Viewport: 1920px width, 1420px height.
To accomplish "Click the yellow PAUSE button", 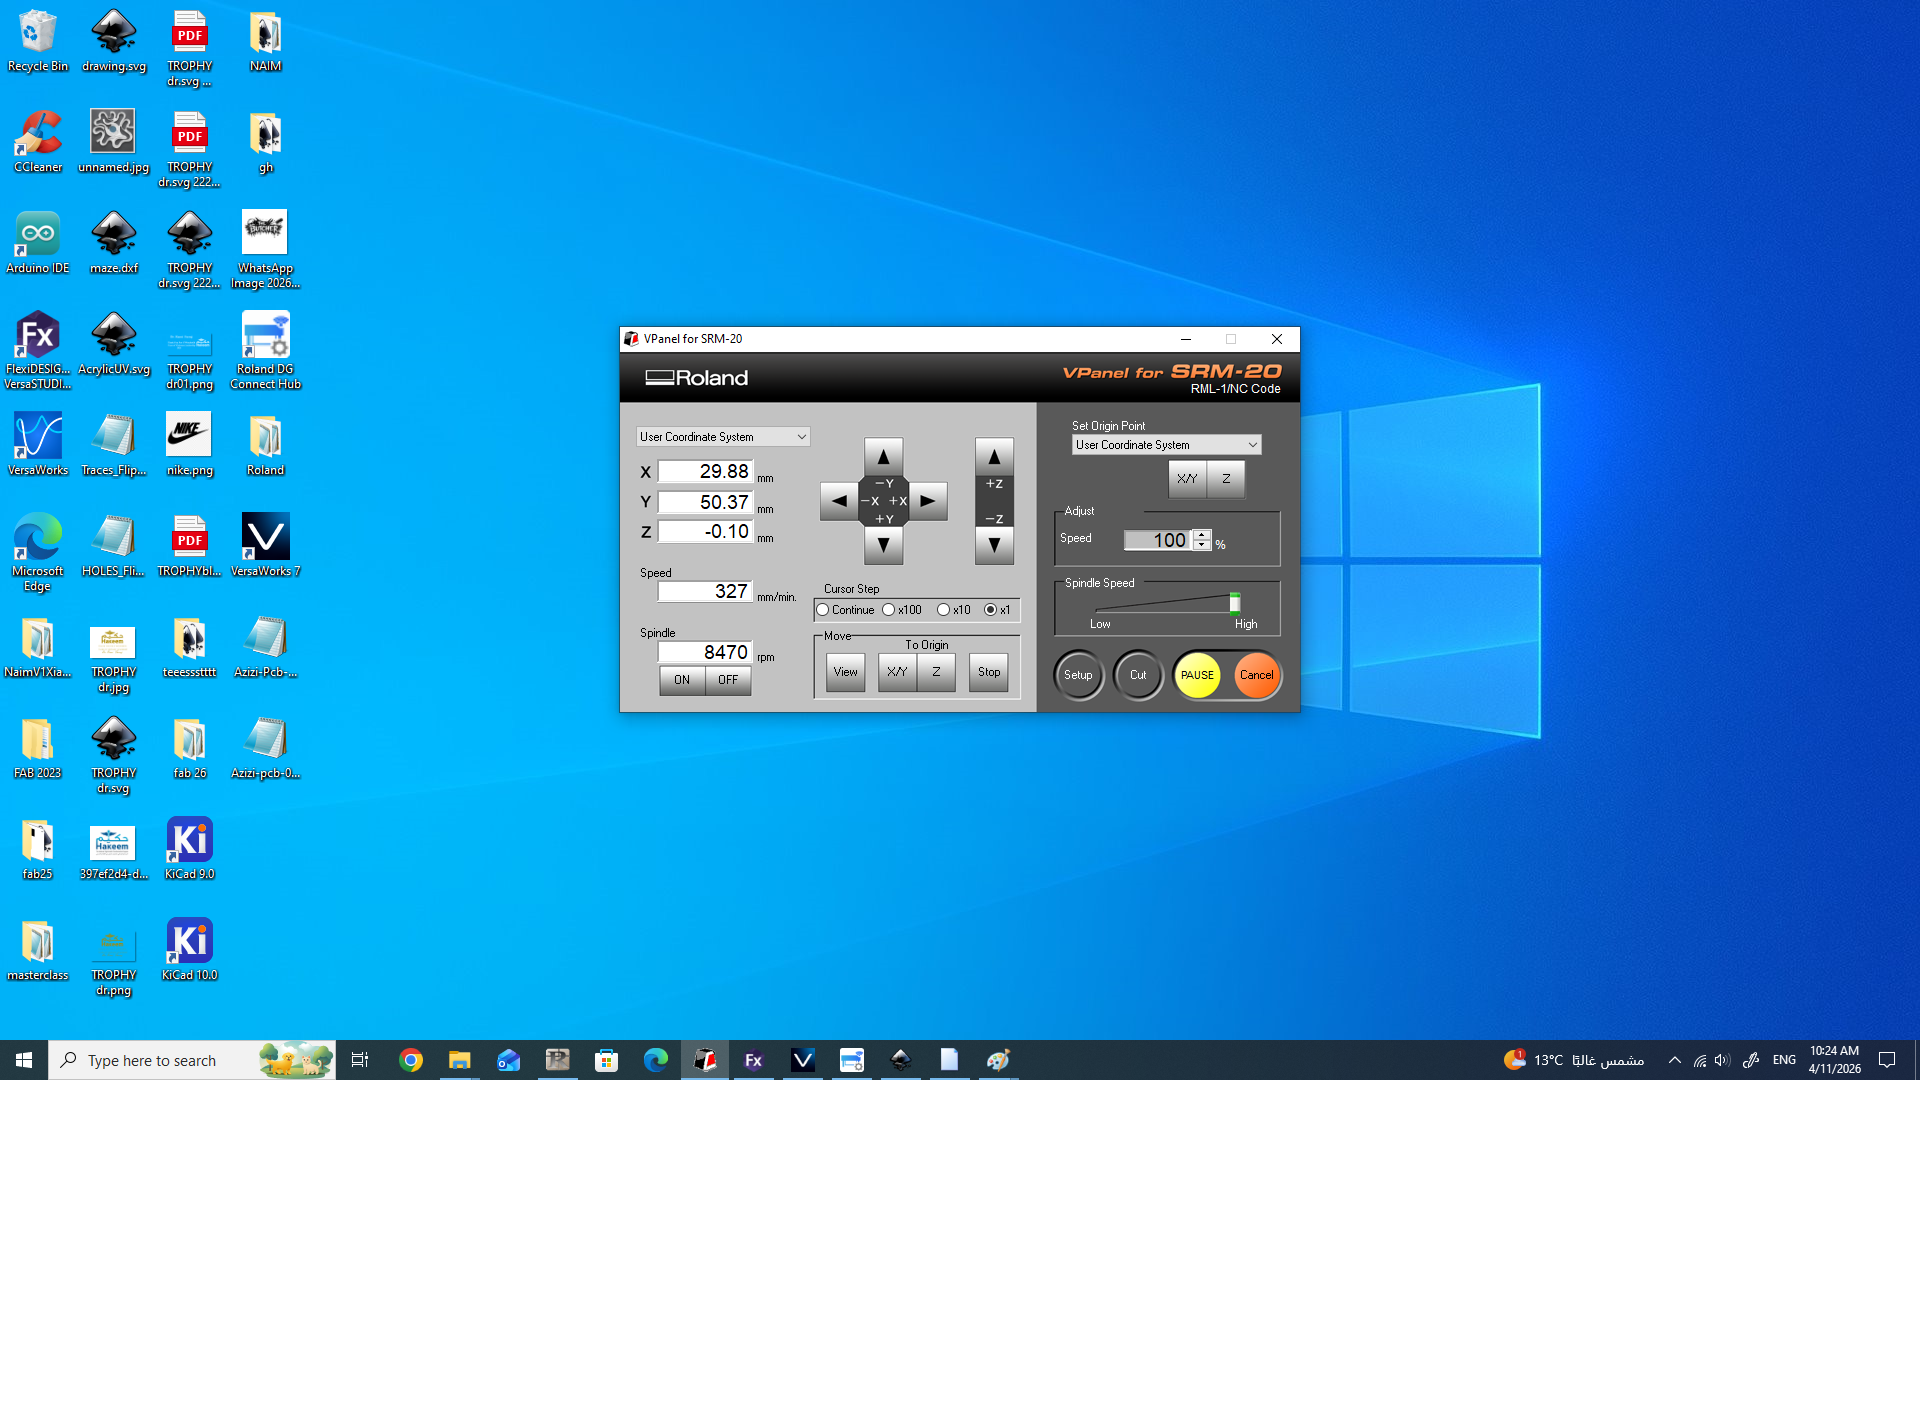I will coord(1197,675).
